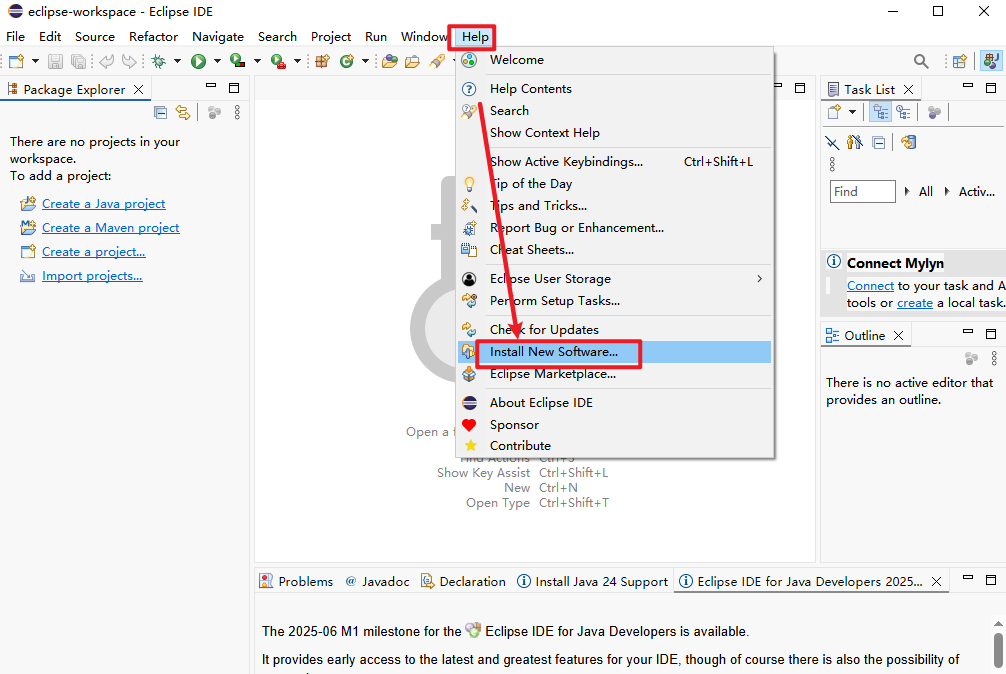This screenshot has width=1006, height=674.
Task: Open the Run button dropdown arrow
Action: click(x=217, y=61)
